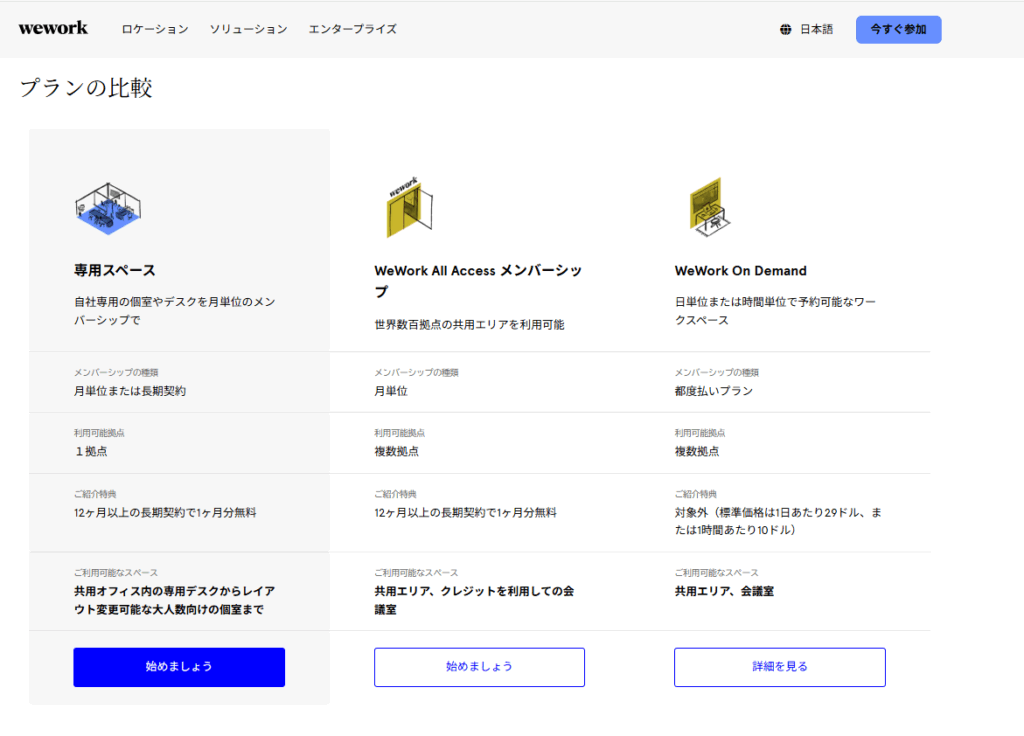The height and width of the screenshot is (736, 1024).
Task: Click 12ヶ月以上の長期契約 under 専用スペース
Action: tap(165, 513)
